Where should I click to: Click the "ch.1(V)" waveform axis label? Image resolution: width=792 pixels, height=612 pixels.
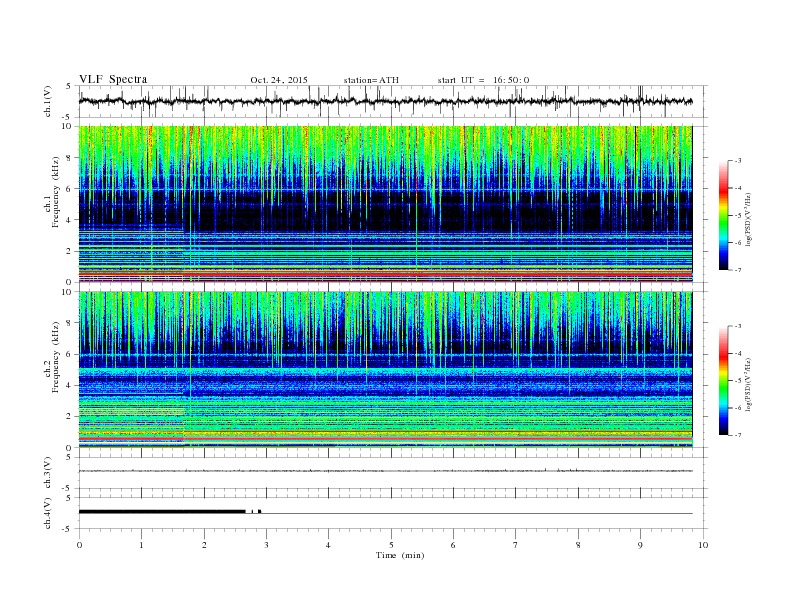(x=48, y=101)
